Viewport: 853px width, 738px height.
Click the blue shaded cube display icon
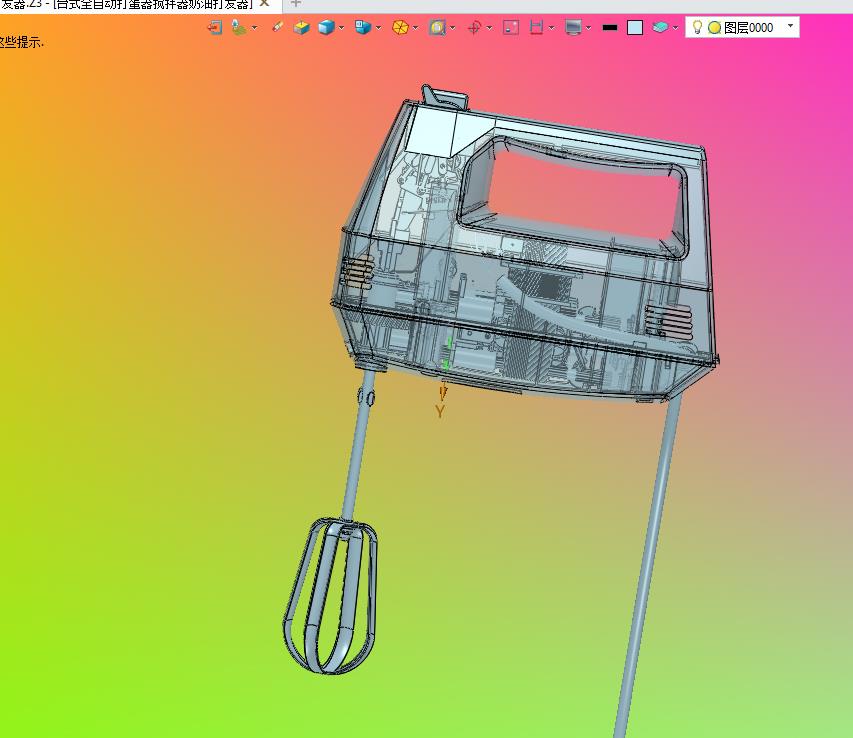[x=325, y=28]
